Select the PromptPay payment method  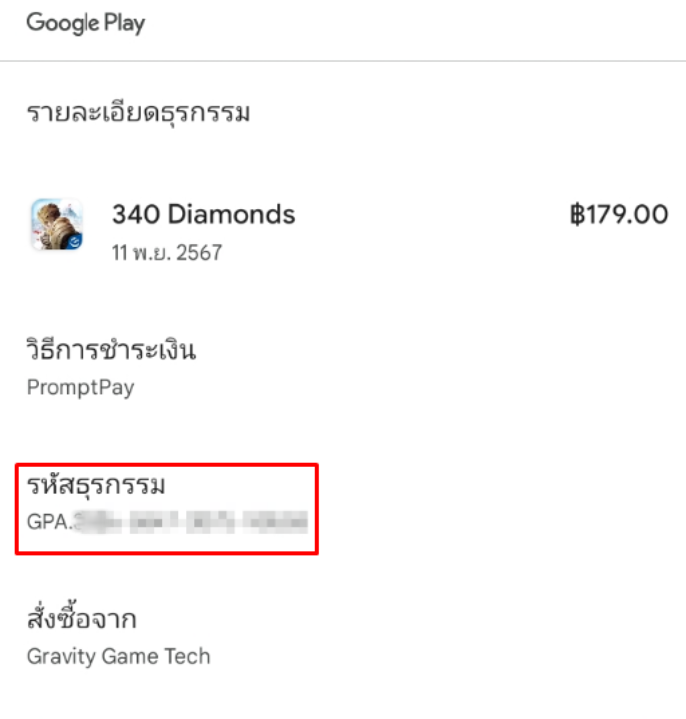click(81, 388)
